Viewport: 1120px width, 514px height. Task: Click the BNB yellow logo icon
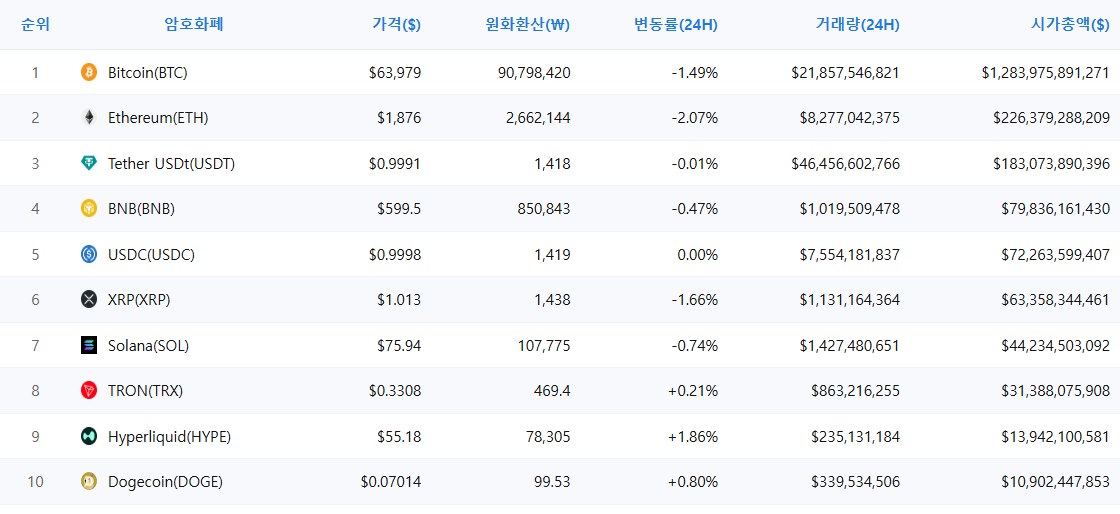point(89,208)
